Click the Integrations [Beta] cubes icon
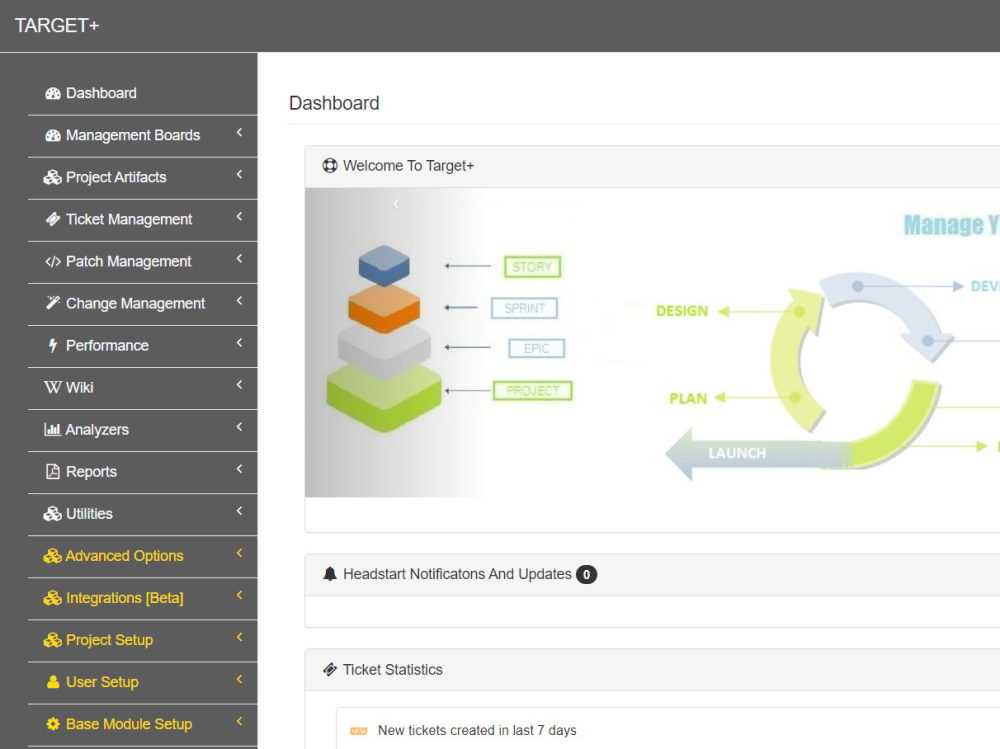This screenshot has width=1000, height=749. pyautogui.click(x=52, y=598)
